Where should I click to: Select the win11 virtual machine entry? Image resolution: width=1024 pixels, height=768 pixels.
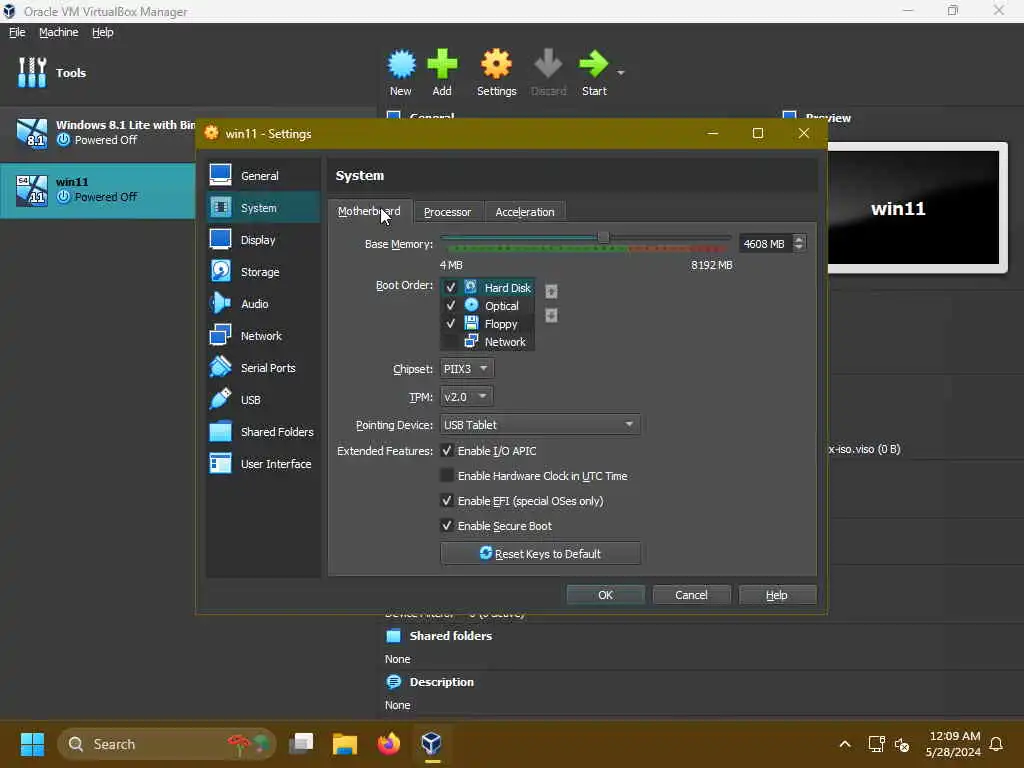point(98,190)
